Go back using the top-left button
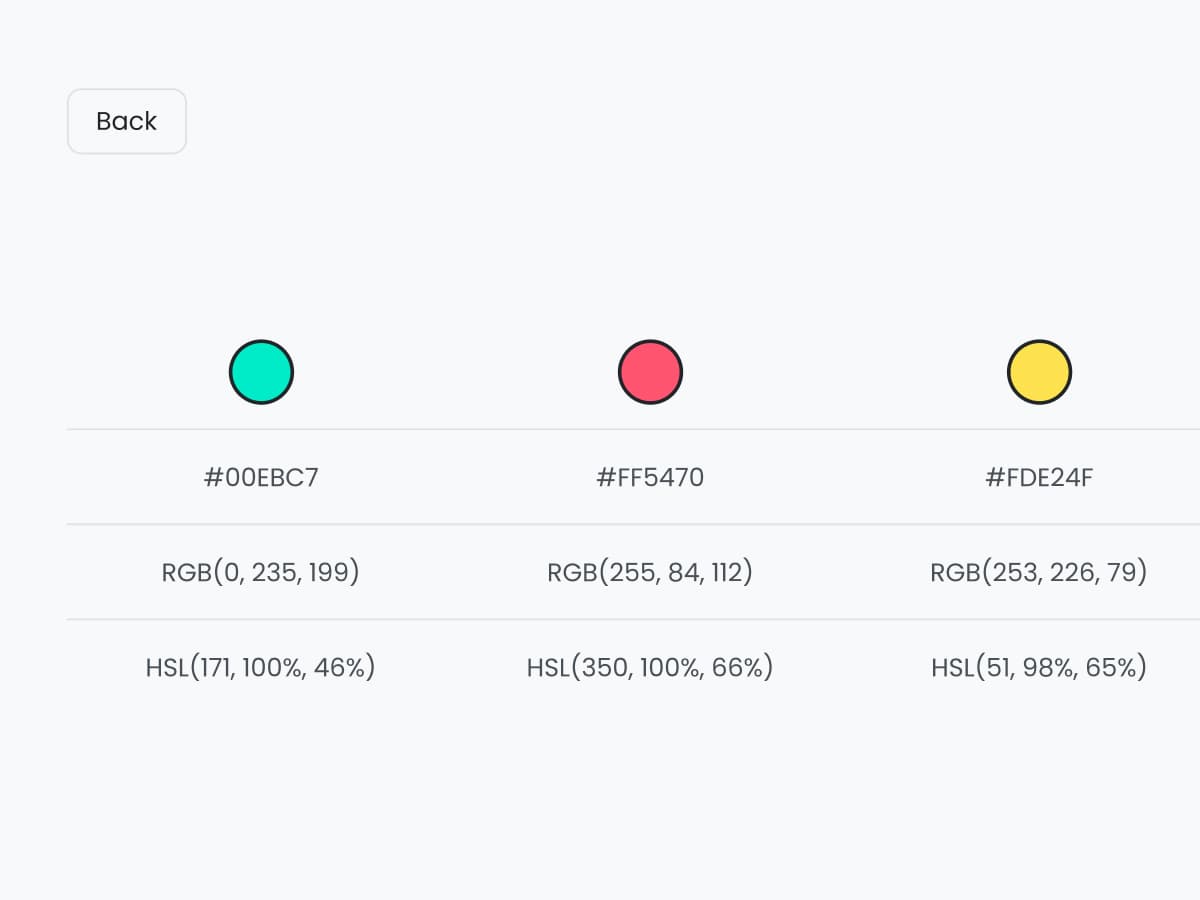Viewport: 1200px width, 900px height. [127, 121]
